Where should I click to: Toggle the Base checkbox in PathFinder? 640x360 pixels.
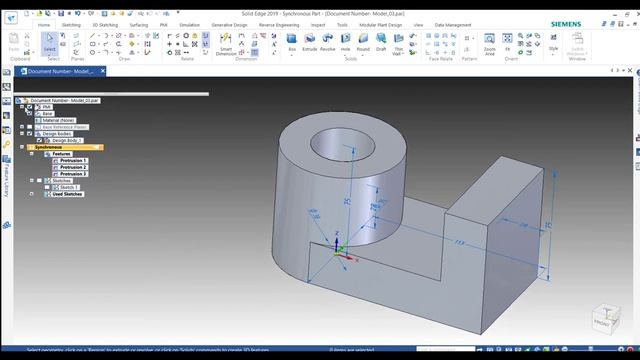click(29, 113)
